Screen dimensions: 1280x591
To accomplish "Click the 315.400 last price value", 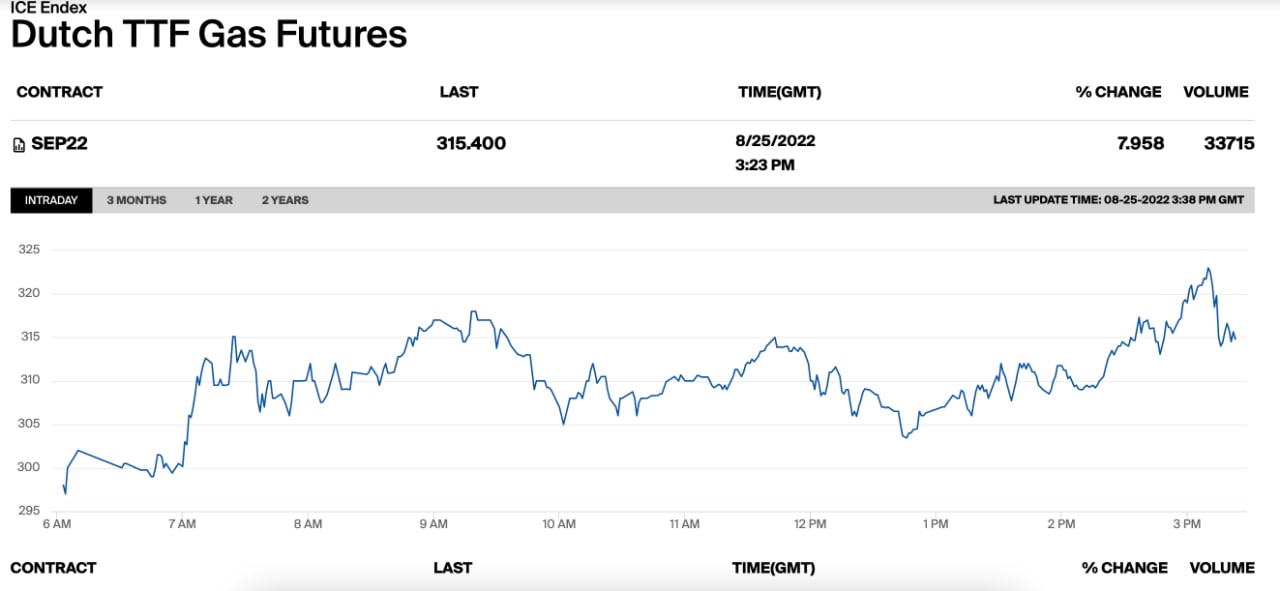I will click(x=471, y=143).
